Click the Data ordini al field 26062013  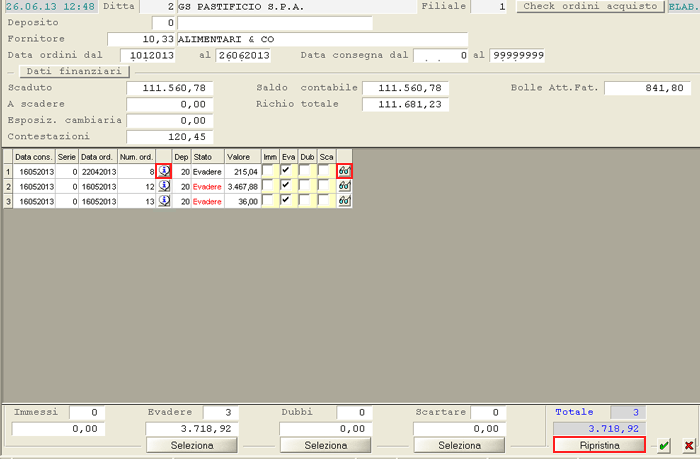click(243, 55)
